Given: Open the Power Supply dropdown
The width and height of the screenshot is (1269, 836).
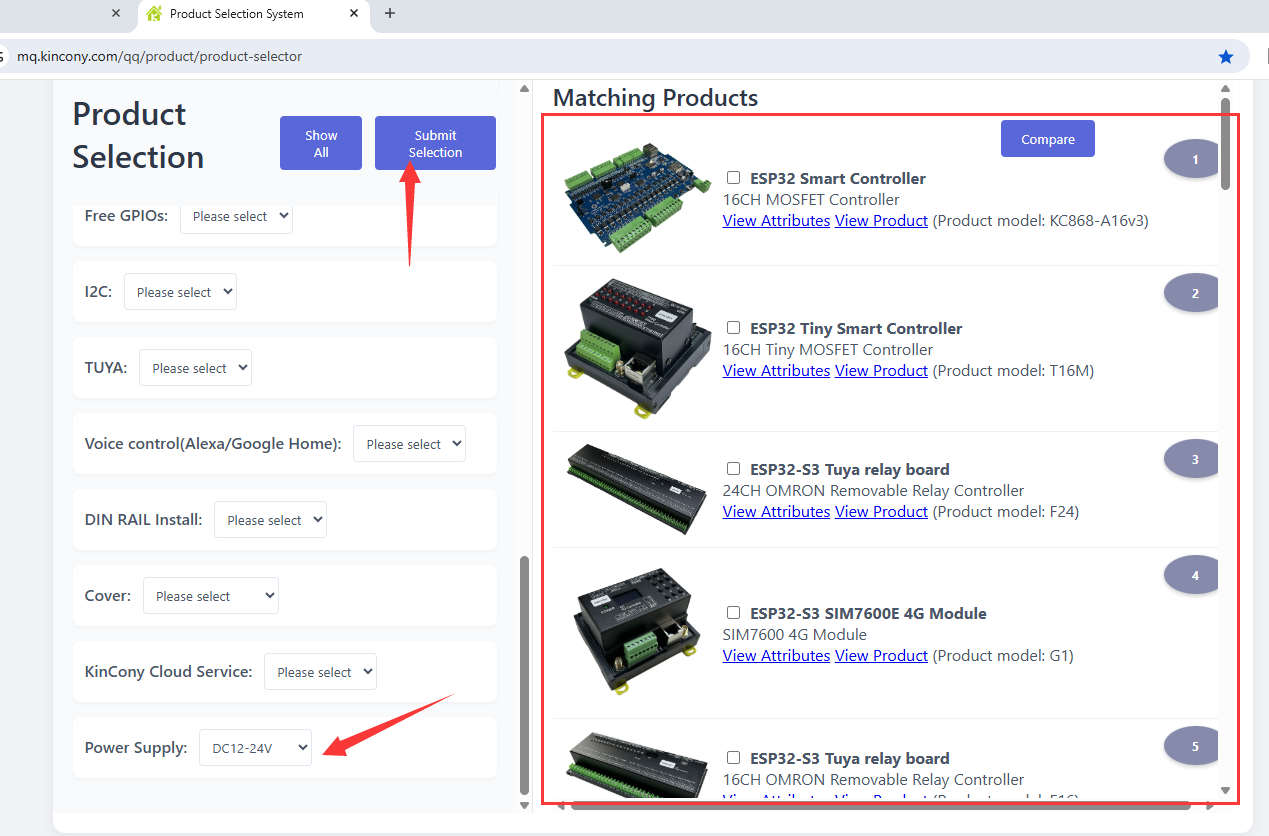Looking at the screenshot, I should pos(255,748).
